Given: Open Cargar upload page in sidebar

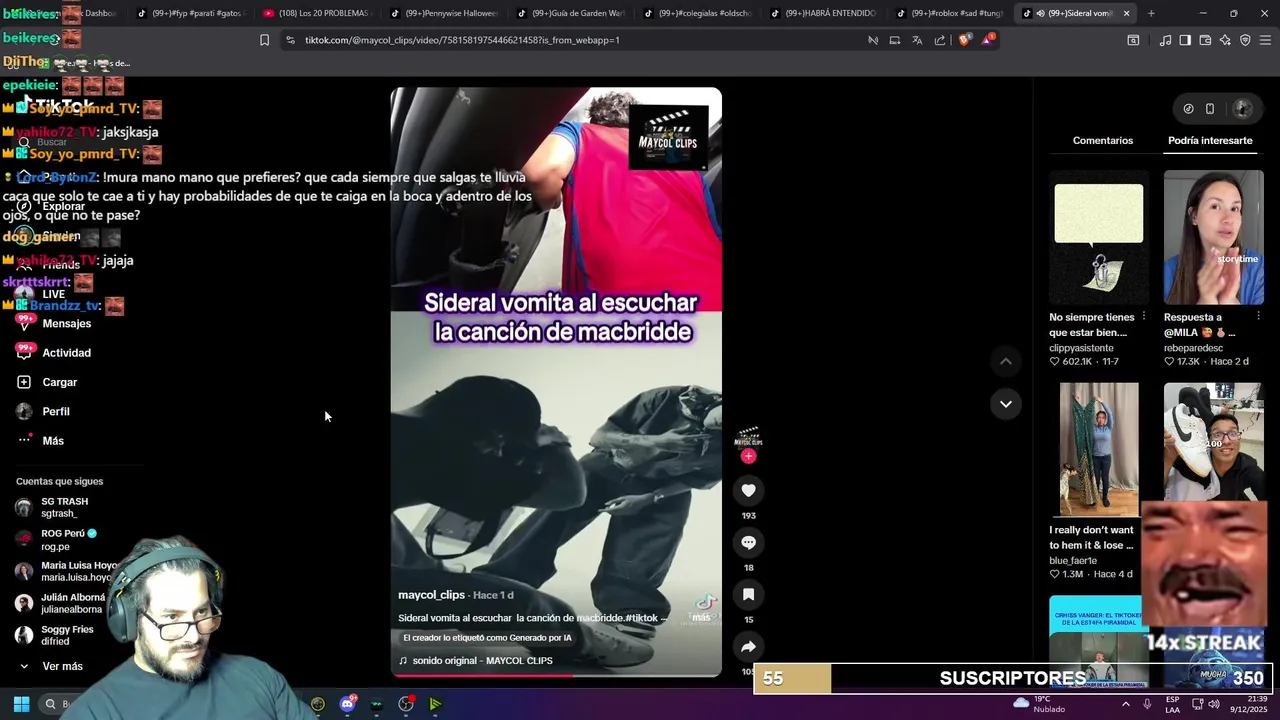Looking at the screenshot, I should coord(47,382).
